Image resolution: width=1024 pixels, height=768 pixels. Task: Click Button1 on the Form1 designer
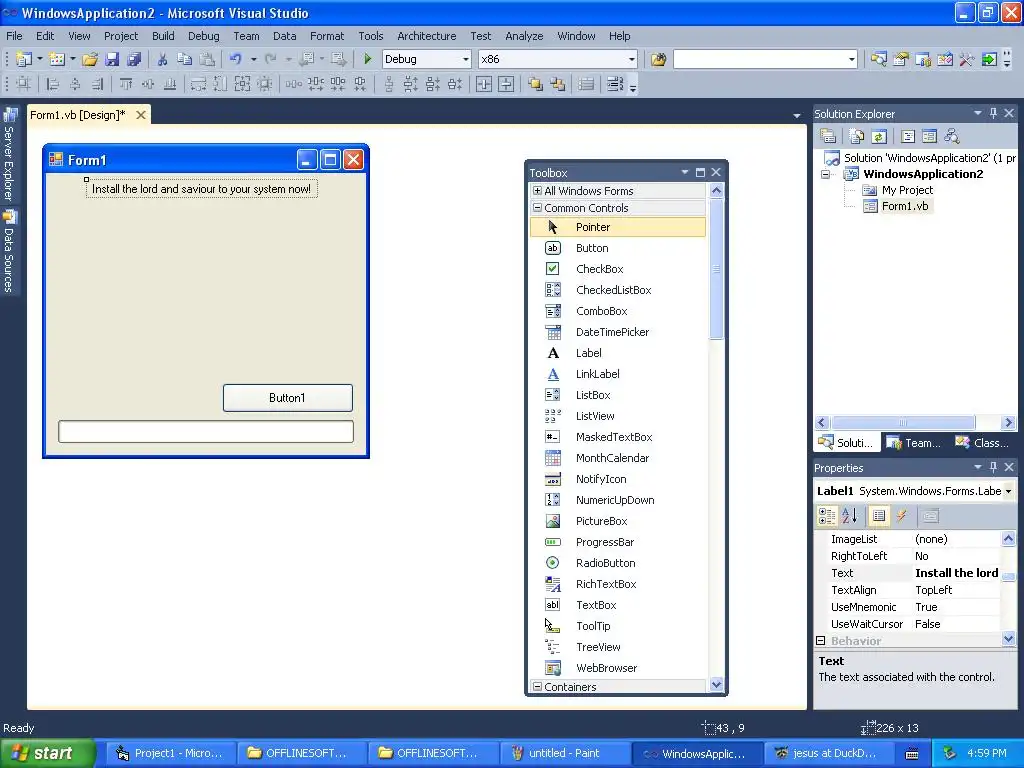(x=287, y=398)
